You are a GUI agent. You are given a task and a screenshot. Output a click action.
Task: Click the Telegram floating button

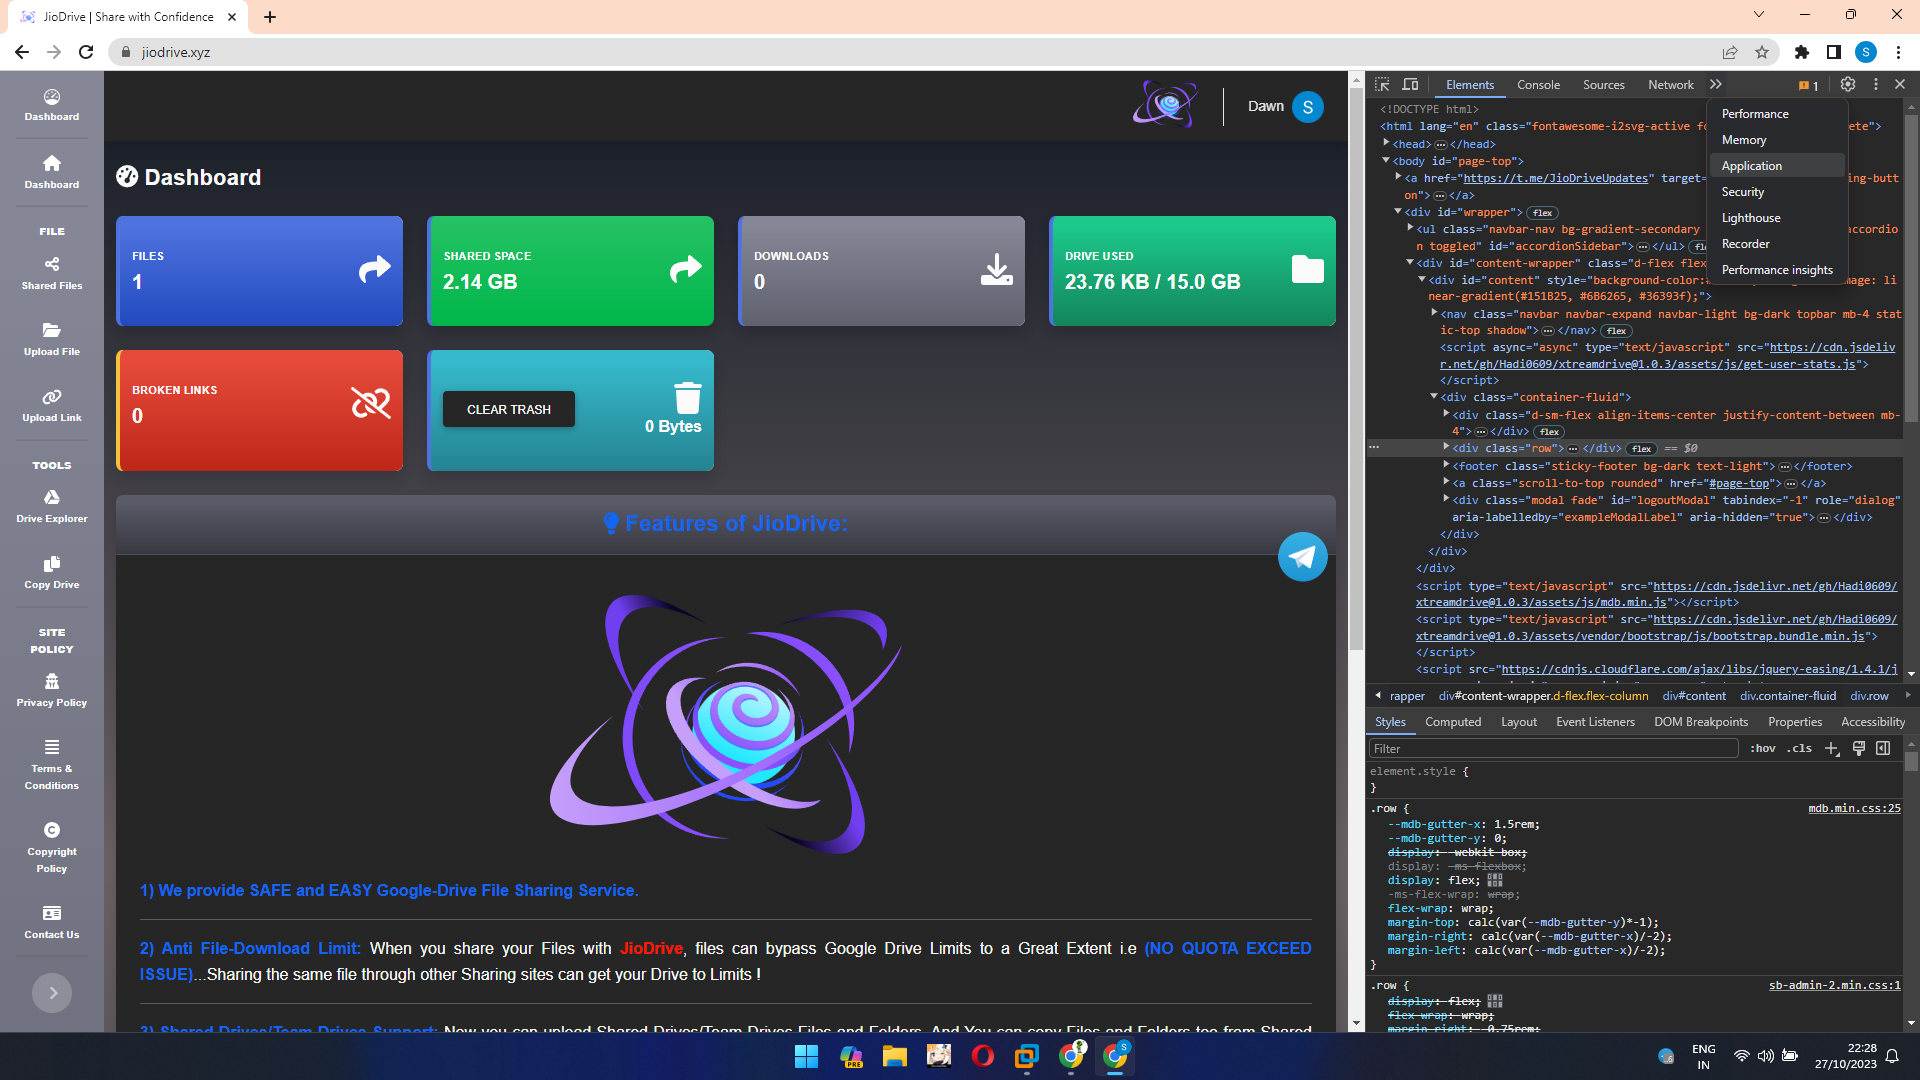coord(1302,557)
